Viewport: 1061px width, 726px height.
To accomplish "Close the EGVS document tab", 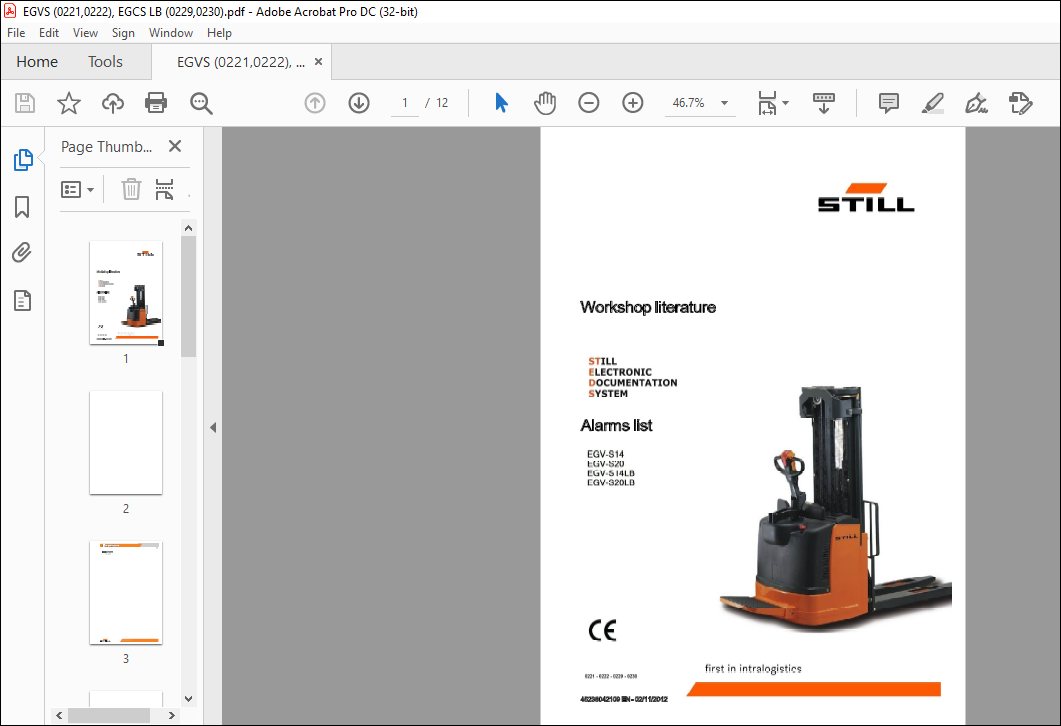I will click(319, 62).
